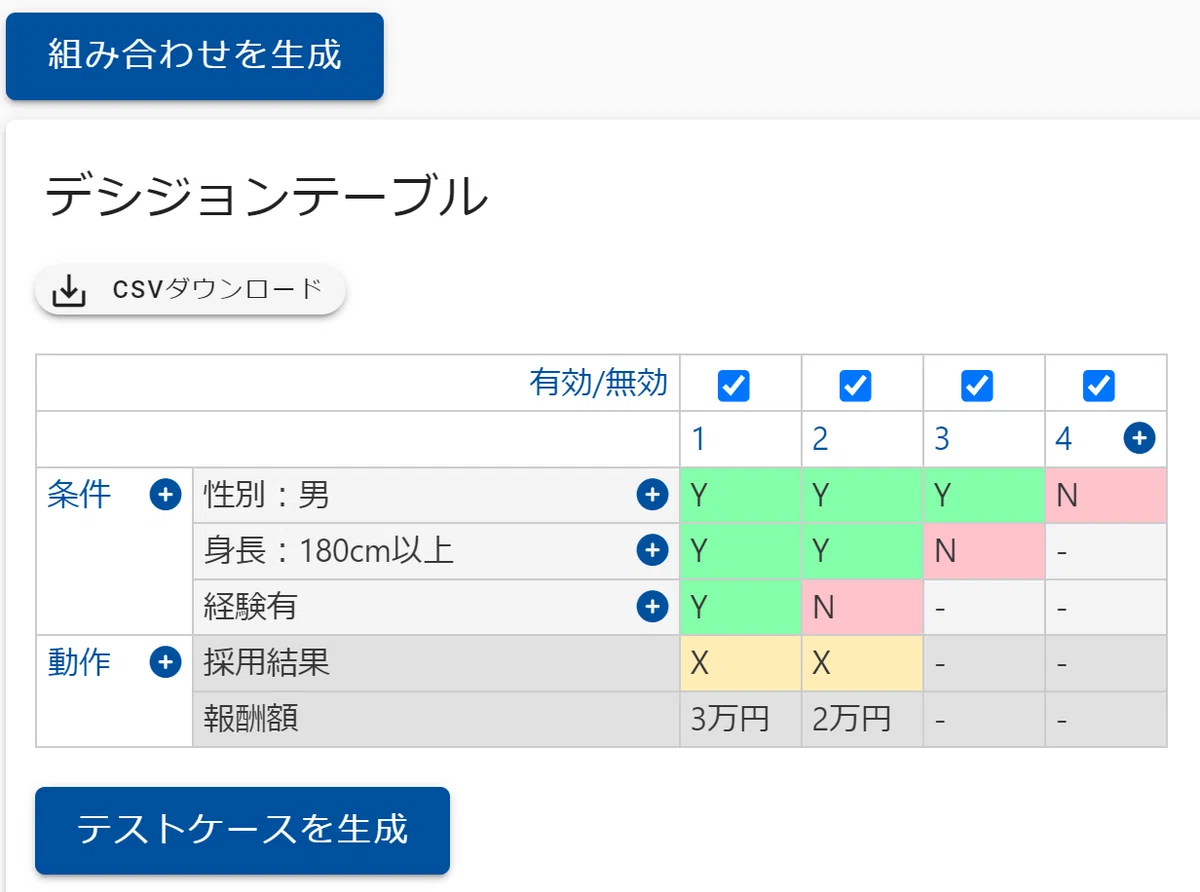The width and height of the screenshot is (1200, 892).
Task: Toggle the column 3 enable checkbox
Action: click(x=977, y=385)
